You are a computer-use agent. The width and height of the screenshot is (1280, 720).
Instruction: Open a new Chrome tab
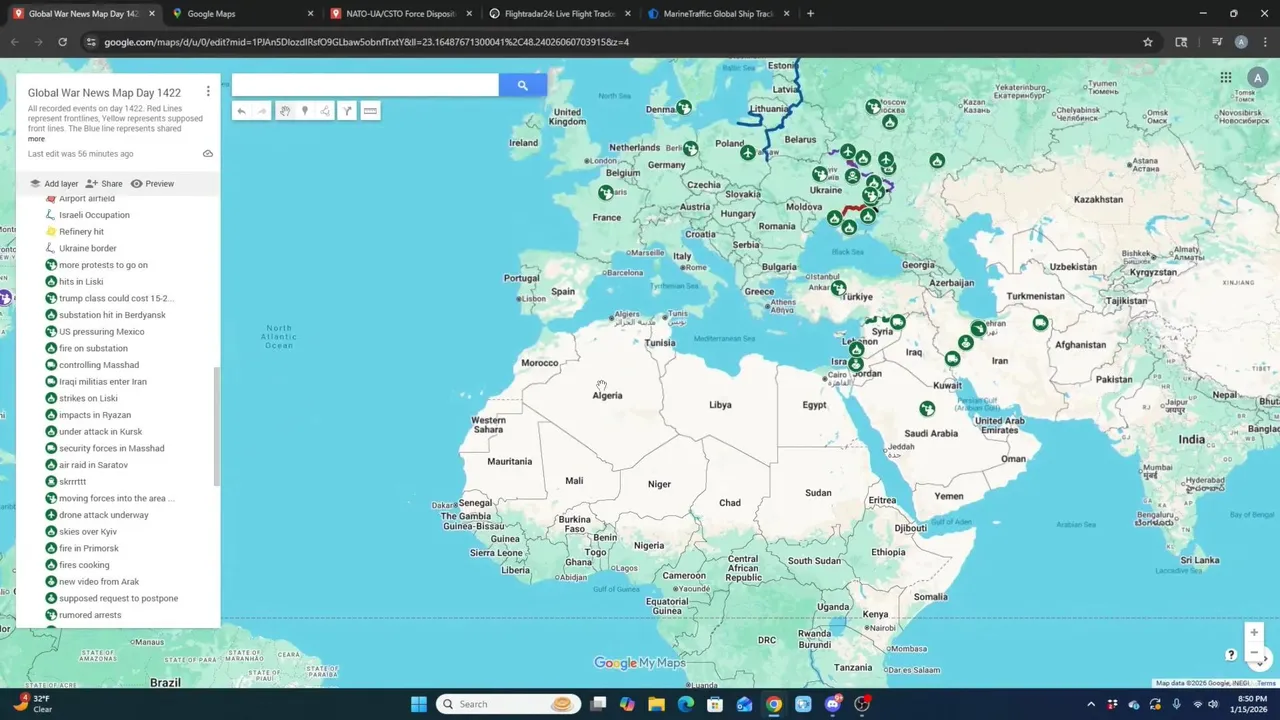(x=810, y=14)
